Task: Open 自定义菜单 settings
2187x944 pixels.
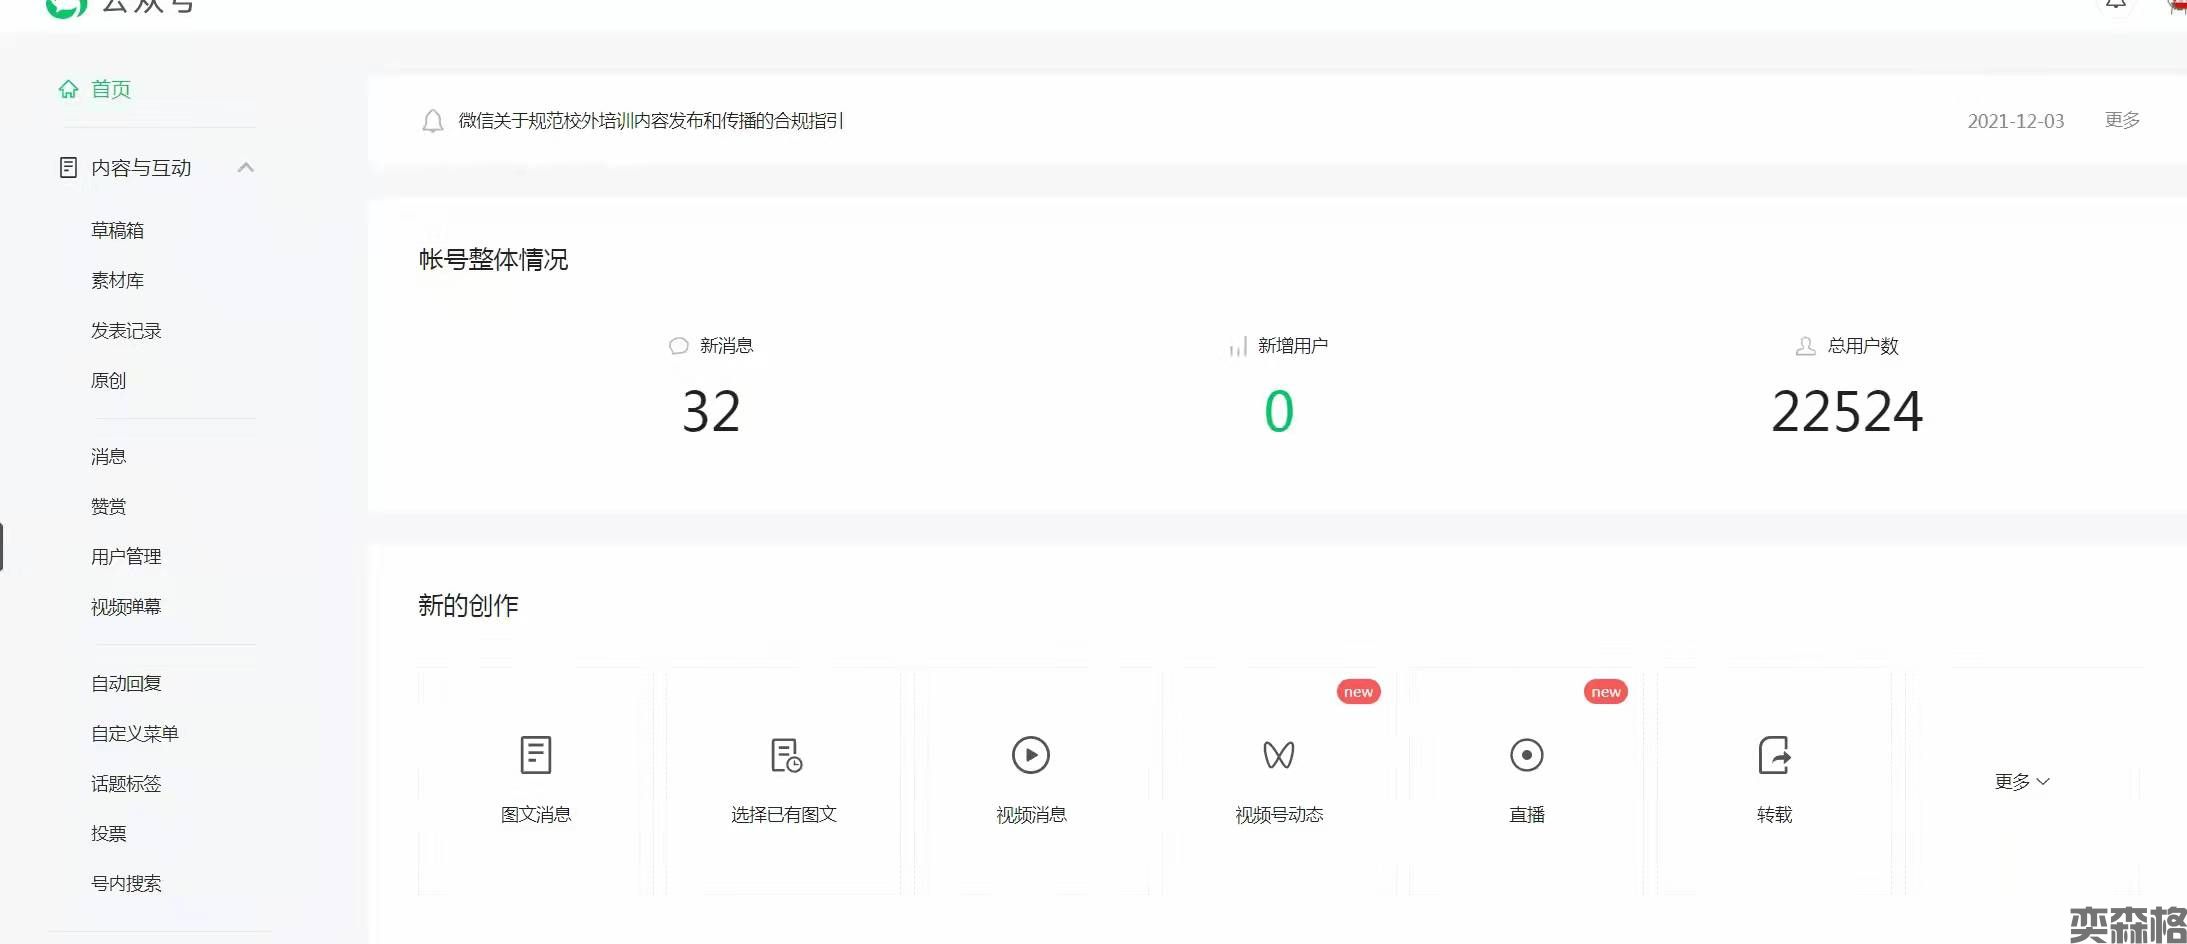Action: (135, 733)
